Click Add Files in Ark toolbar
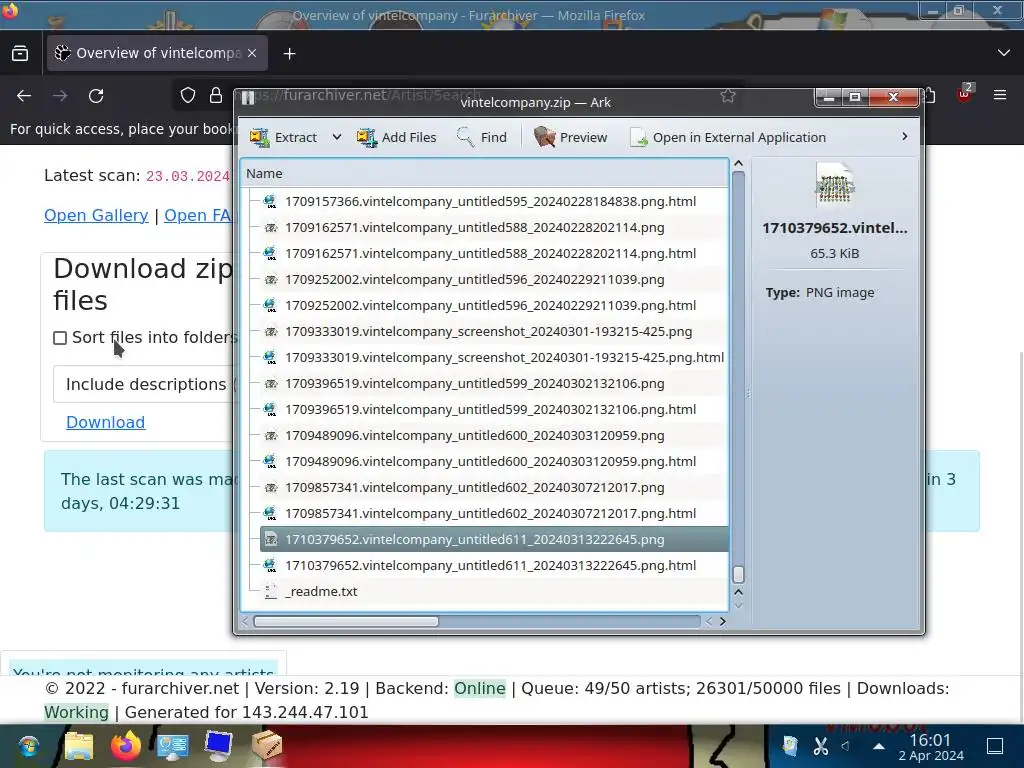The height and width of the screenshot is (768, 1024). [396, 137]
